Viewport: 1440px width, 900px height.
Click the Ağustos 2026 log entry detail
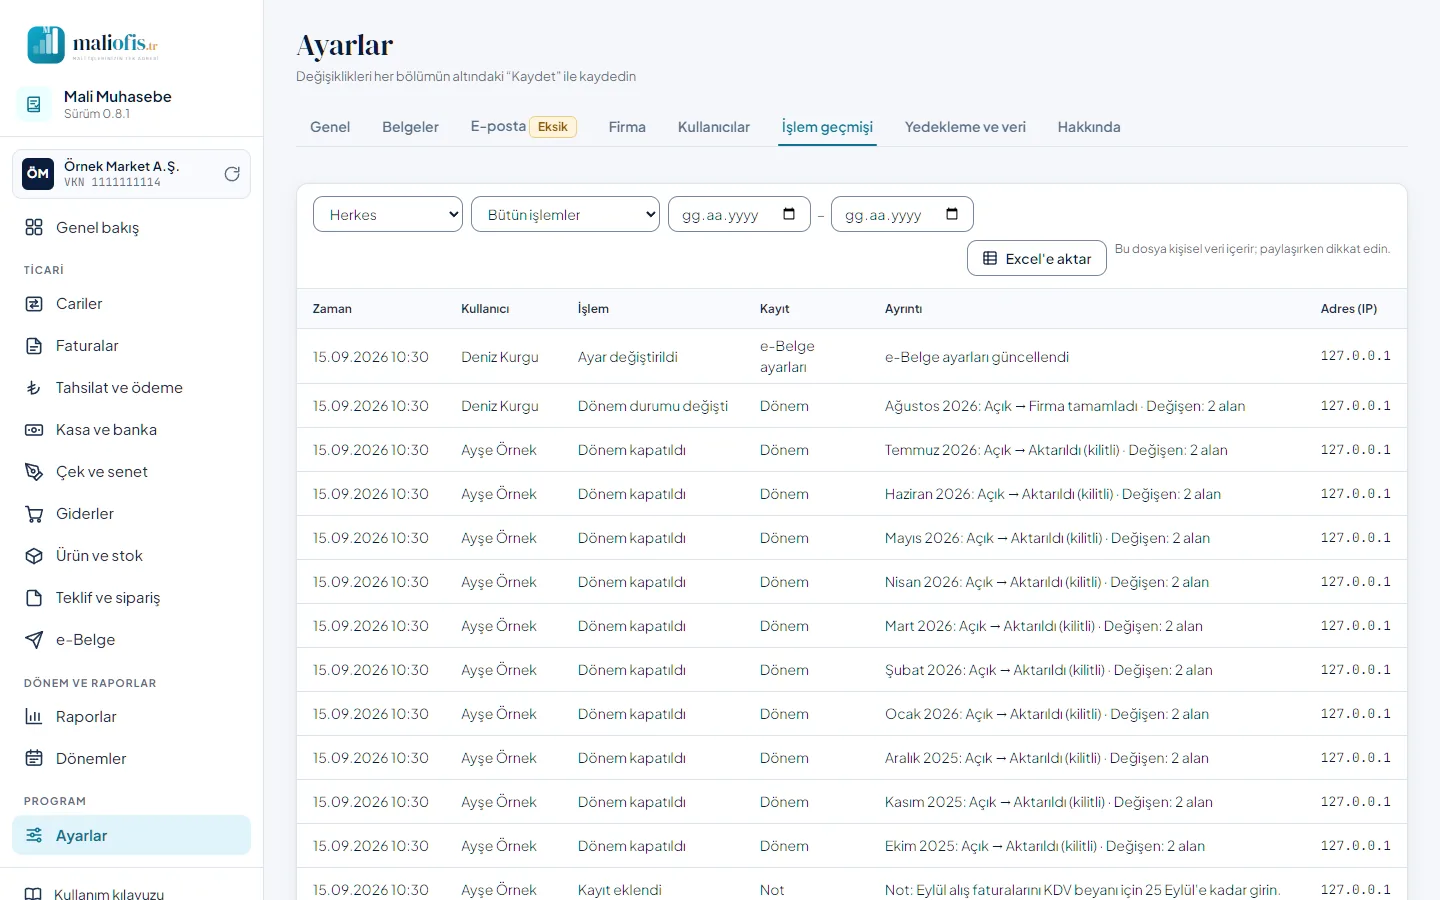[1065, 406]
